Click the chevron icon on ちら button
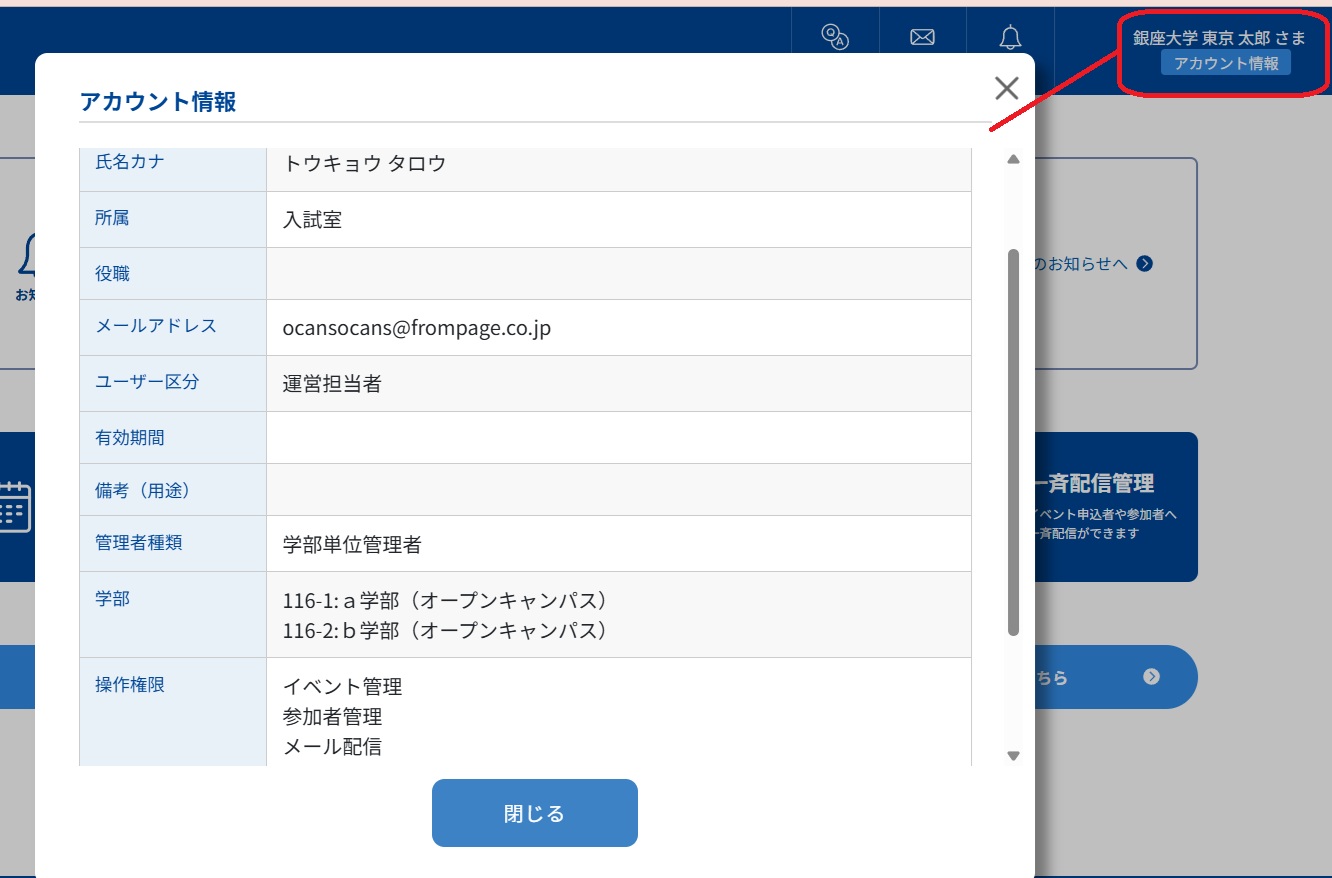1332x878 pixels. coord(1151,677)
